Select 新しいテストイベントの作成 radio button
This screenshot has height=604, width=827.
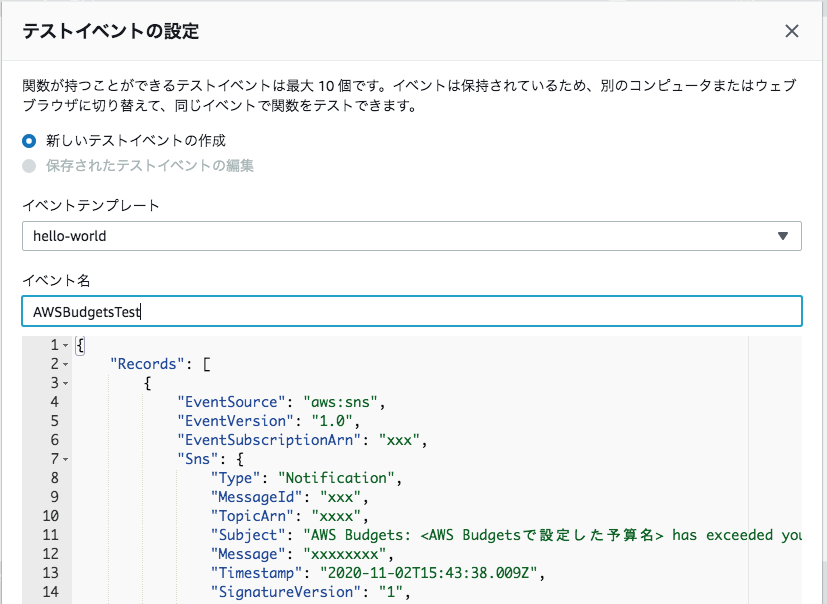click(26, 141)
